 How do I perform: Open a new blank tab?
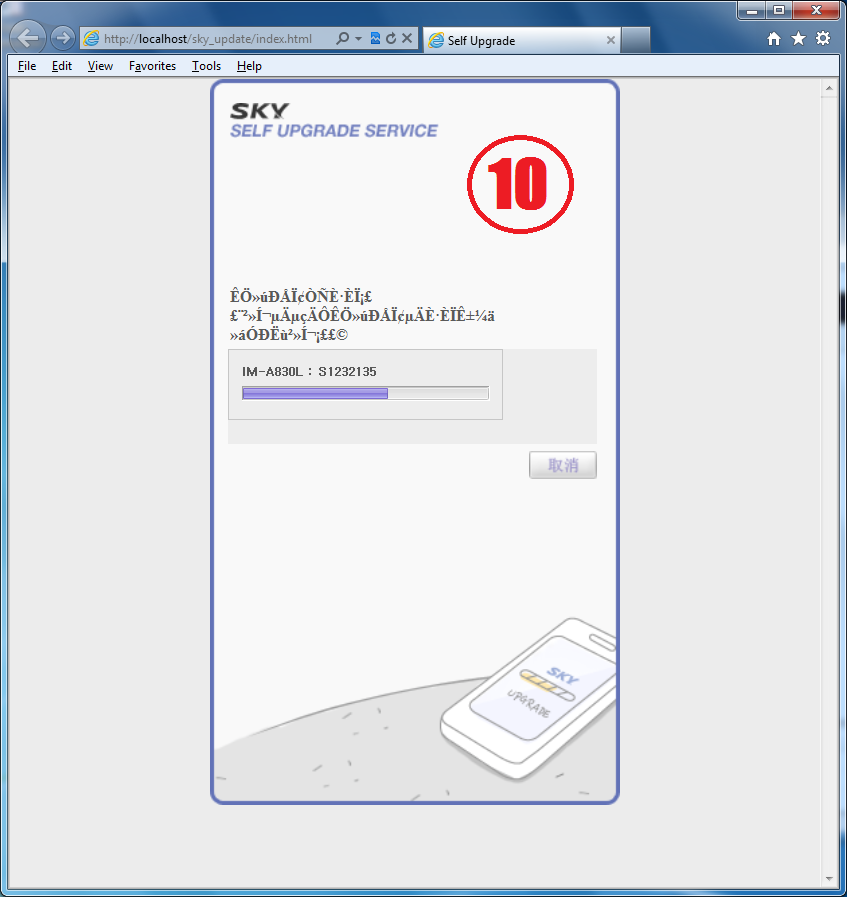pos(635,40)
